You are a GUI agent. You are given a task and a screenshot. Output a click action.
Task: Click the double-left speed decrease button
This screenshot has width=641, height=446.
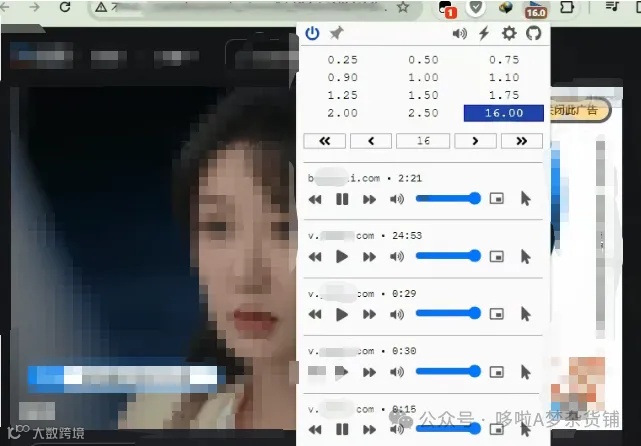tap(325, 141)
